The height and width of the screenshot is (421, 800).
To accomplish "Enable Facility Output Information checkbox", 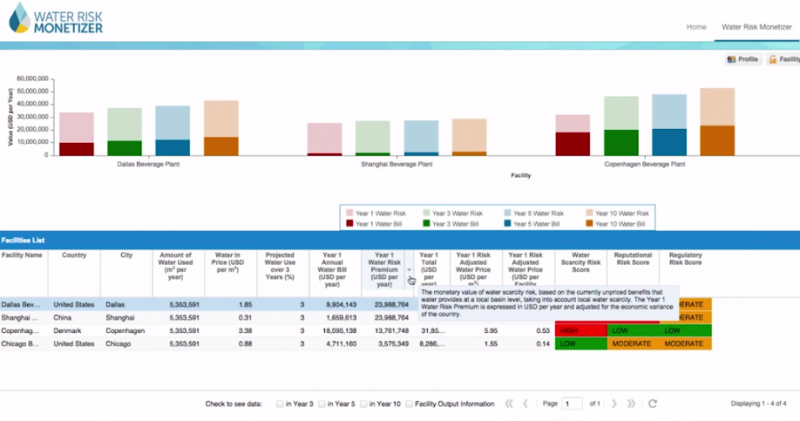I will [409, 404].
